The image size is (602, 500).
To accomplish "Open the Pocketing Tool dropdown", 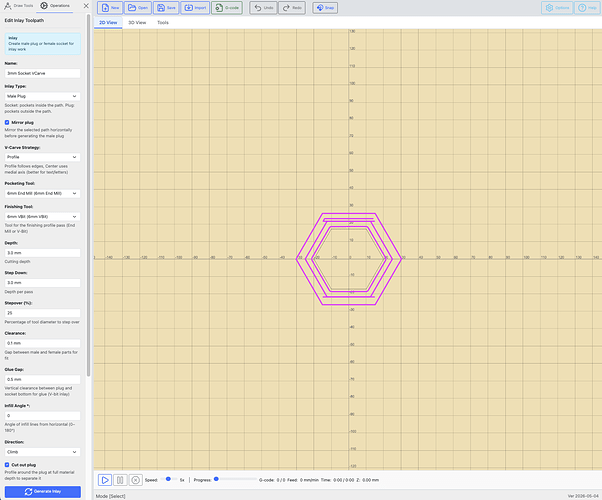I will point(43,194).
